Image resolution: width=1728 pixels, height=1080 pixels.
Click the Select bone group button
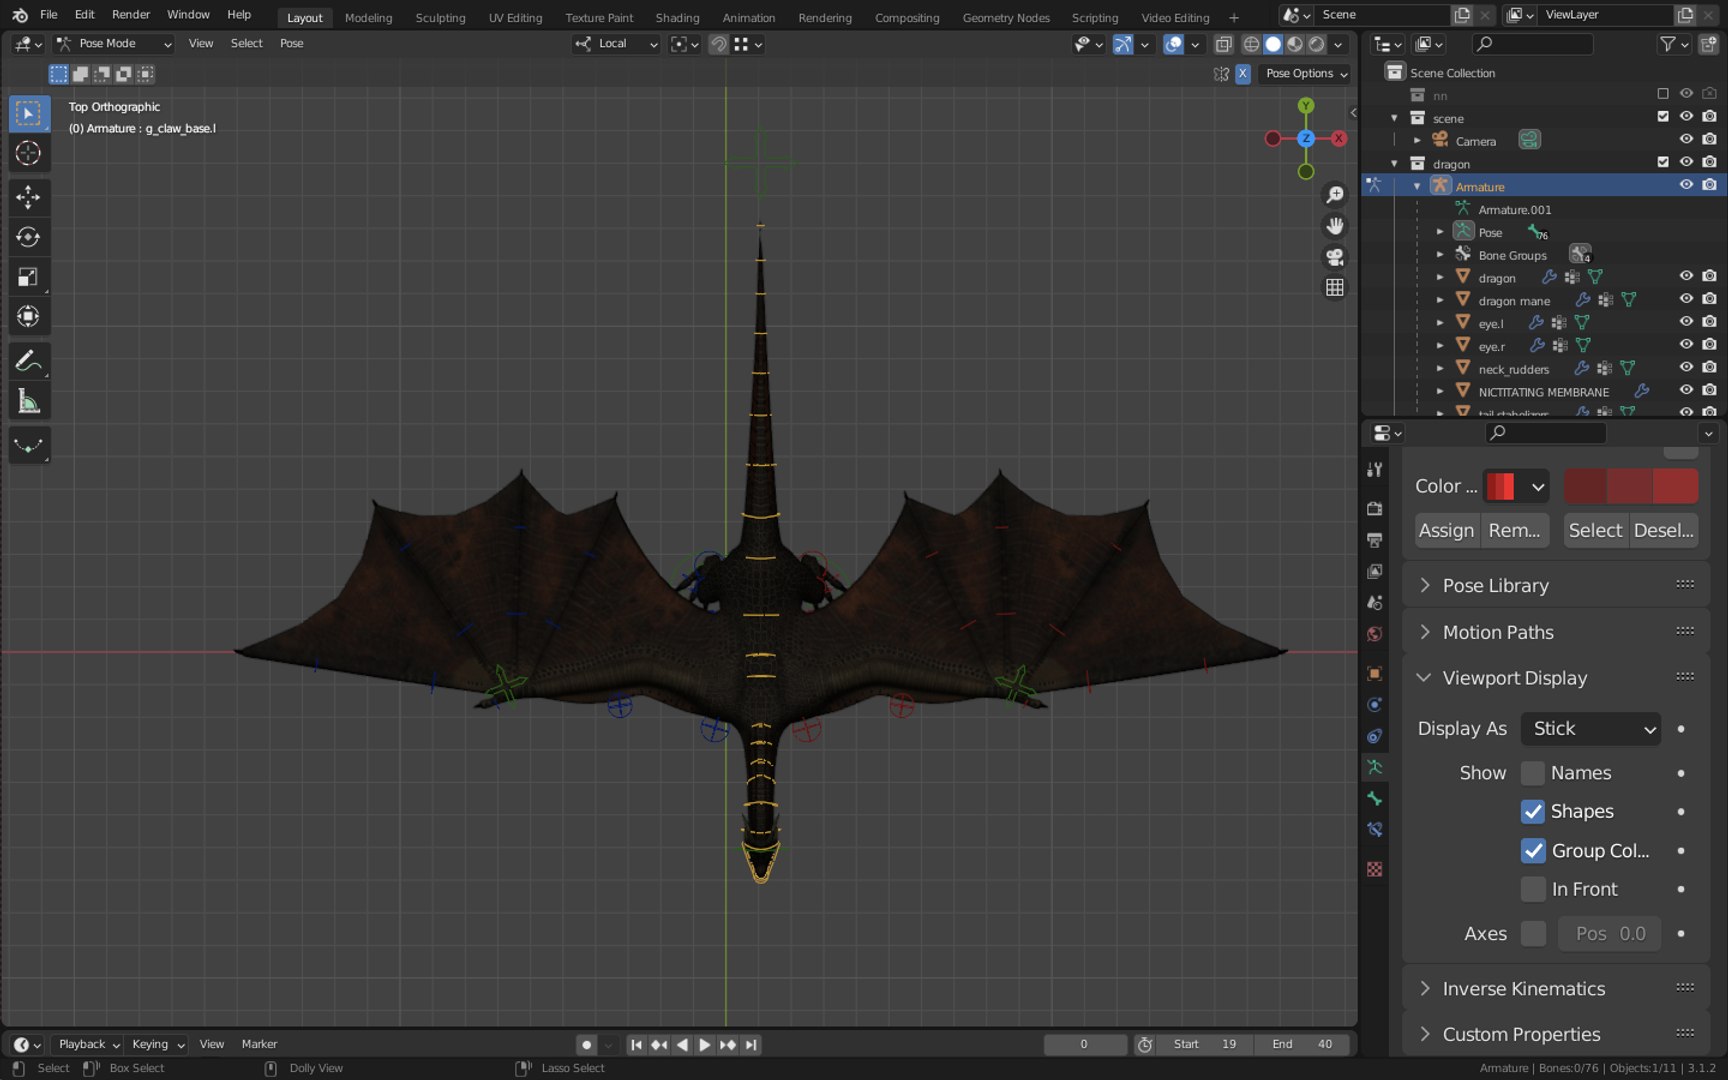pyautogui.click(x=1595, y=531)
